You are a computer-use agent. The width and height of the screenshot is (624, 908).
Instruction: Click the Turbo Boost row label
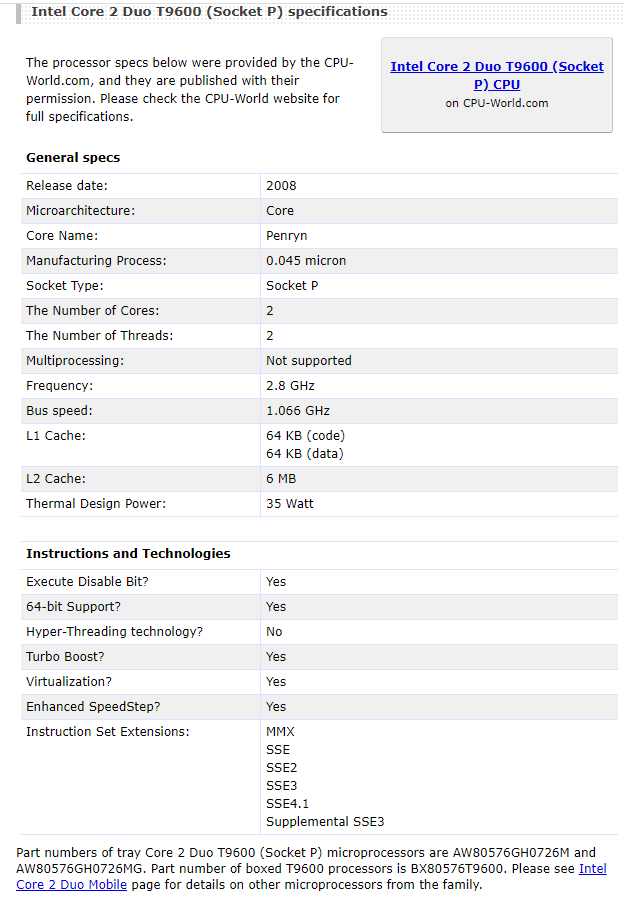pyautogui.click(x=65, y=657)
